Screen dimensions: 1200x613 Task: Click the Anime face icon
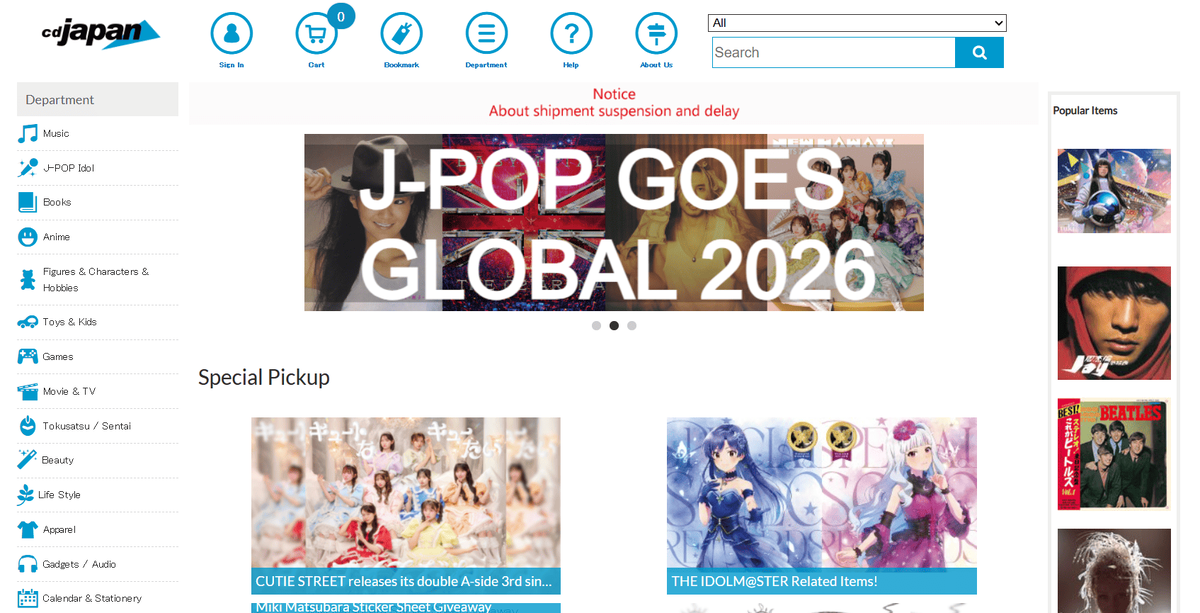(28, 237)
